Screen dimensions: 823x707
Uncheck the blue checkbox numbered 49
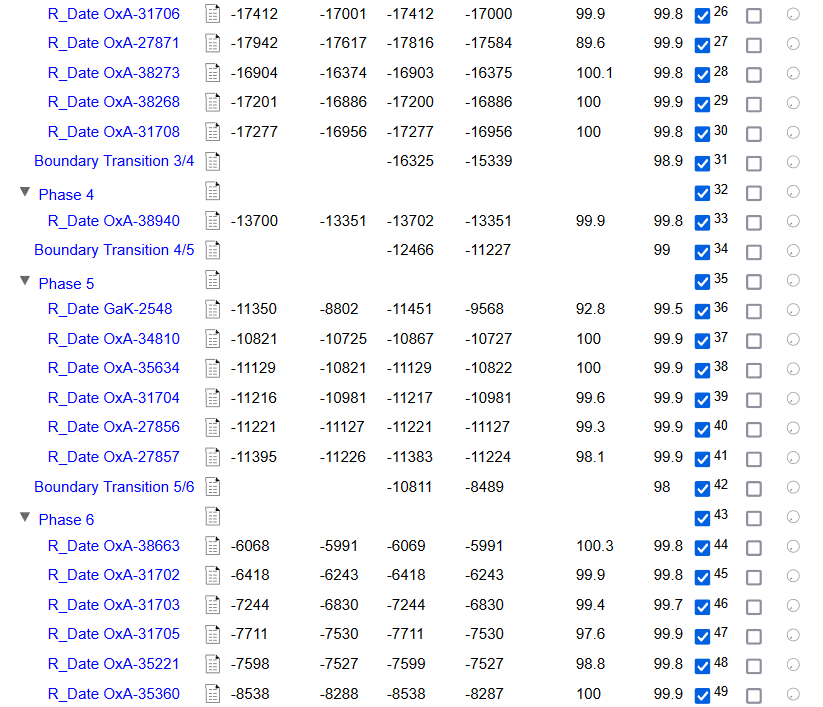pyautogui.click(x=702, y=696)
